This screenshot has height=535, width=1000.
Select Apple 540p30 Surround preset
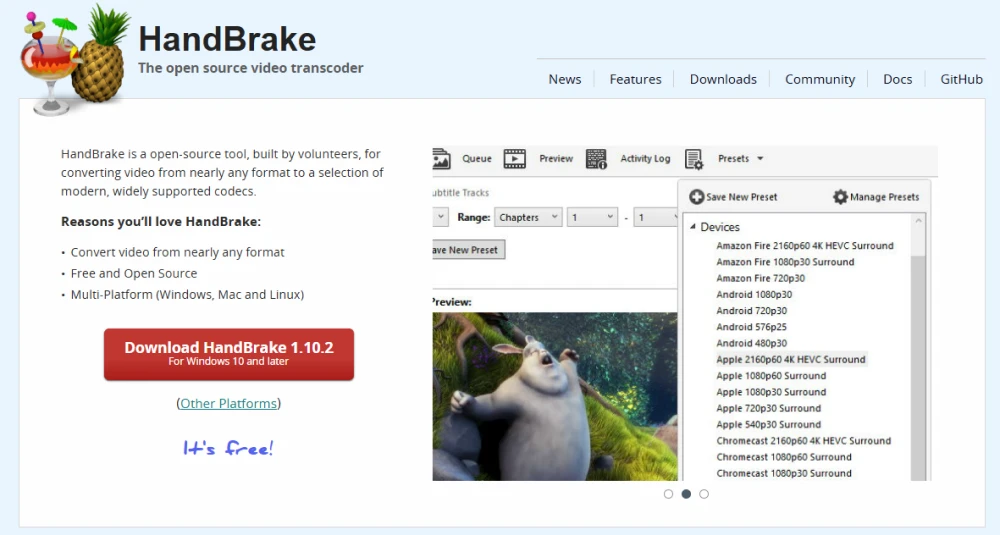pos(768,425)
